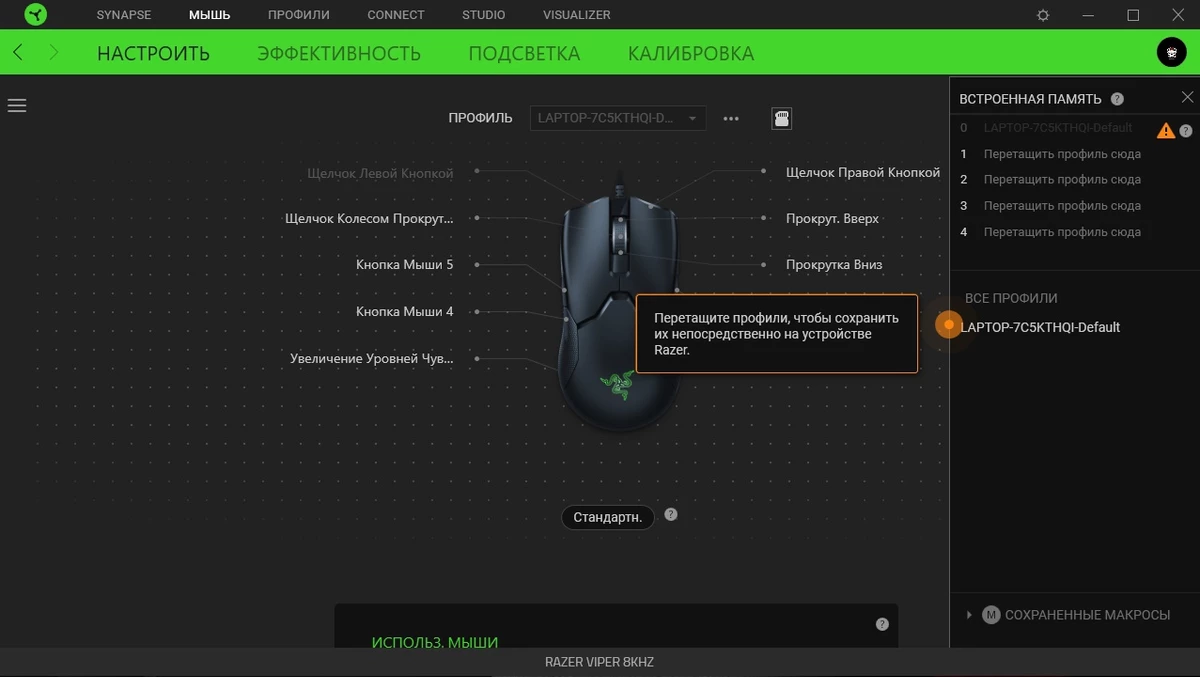Select Щелчок Левой Кнопкой assignment
The image size is (1200, 677).
380,173
